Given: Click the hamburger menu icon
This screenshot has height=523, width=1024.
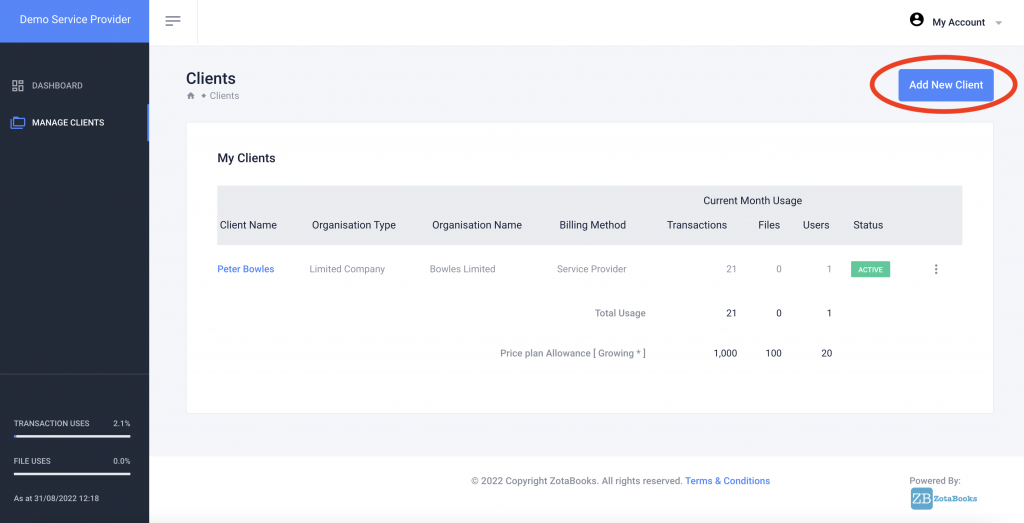Looking at the screenshot, I should pyautogui.click(x=173, y=21).
